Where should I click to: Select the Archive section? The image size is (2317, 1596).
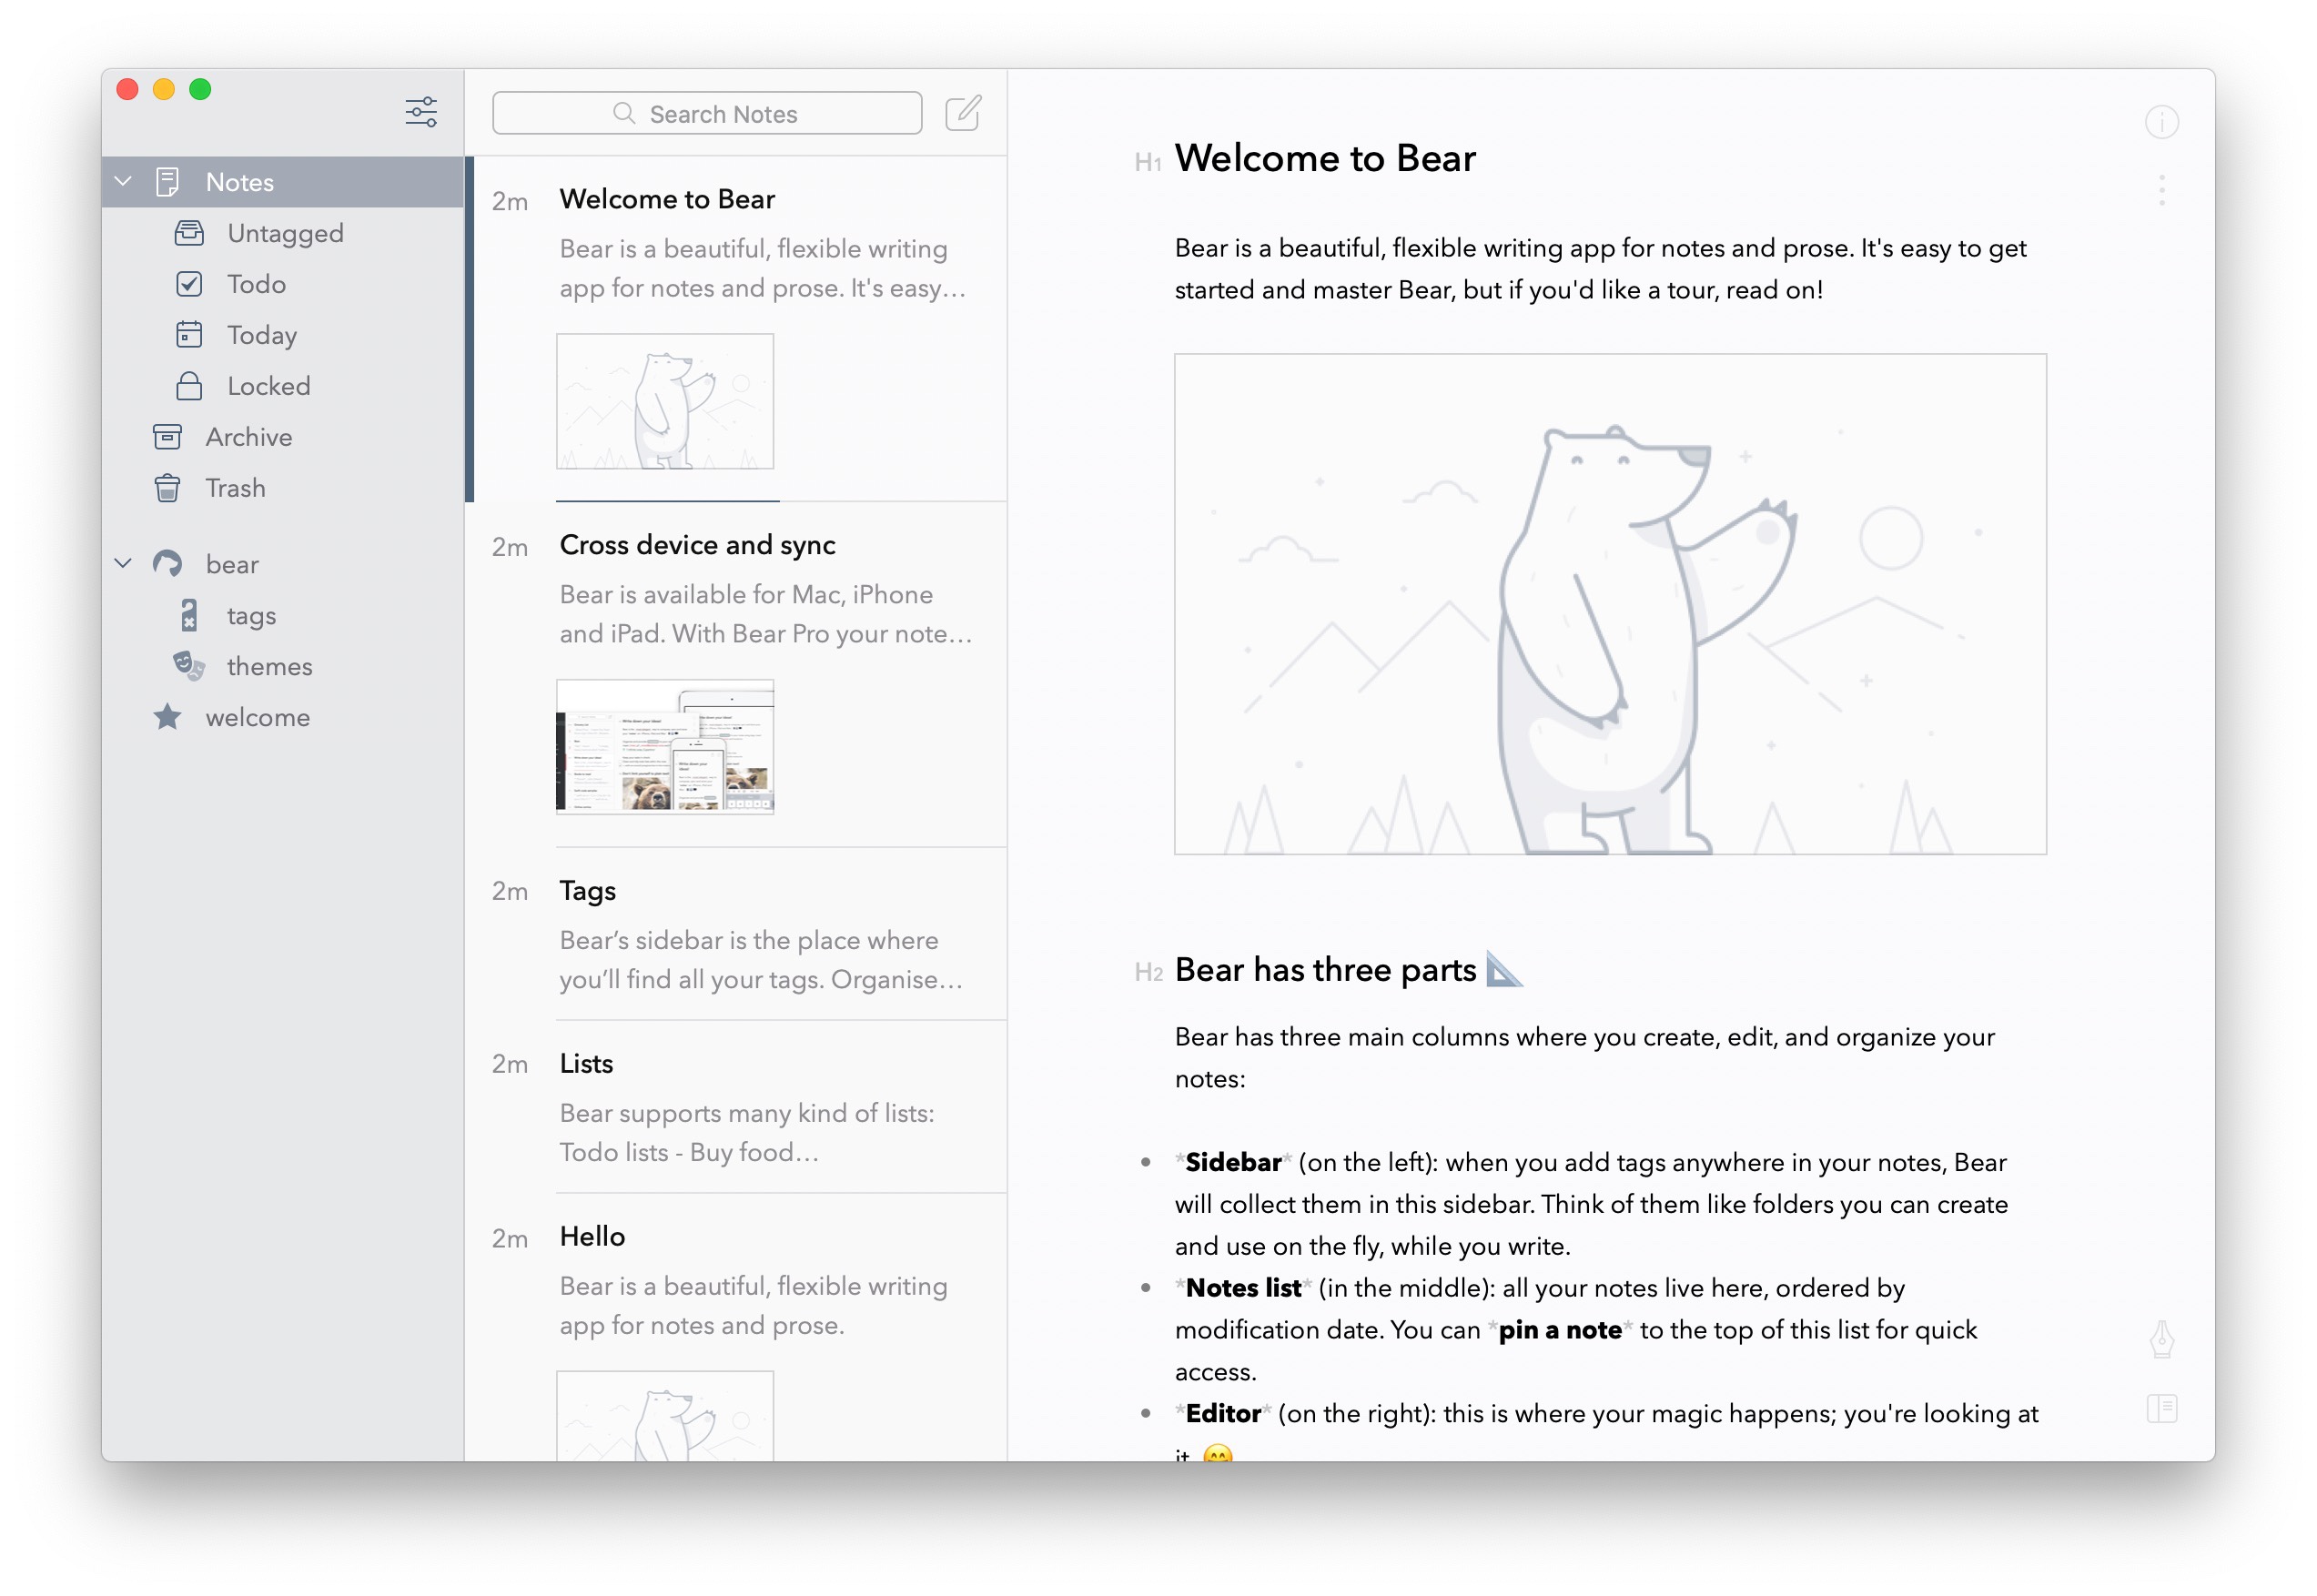click(248, 437)
